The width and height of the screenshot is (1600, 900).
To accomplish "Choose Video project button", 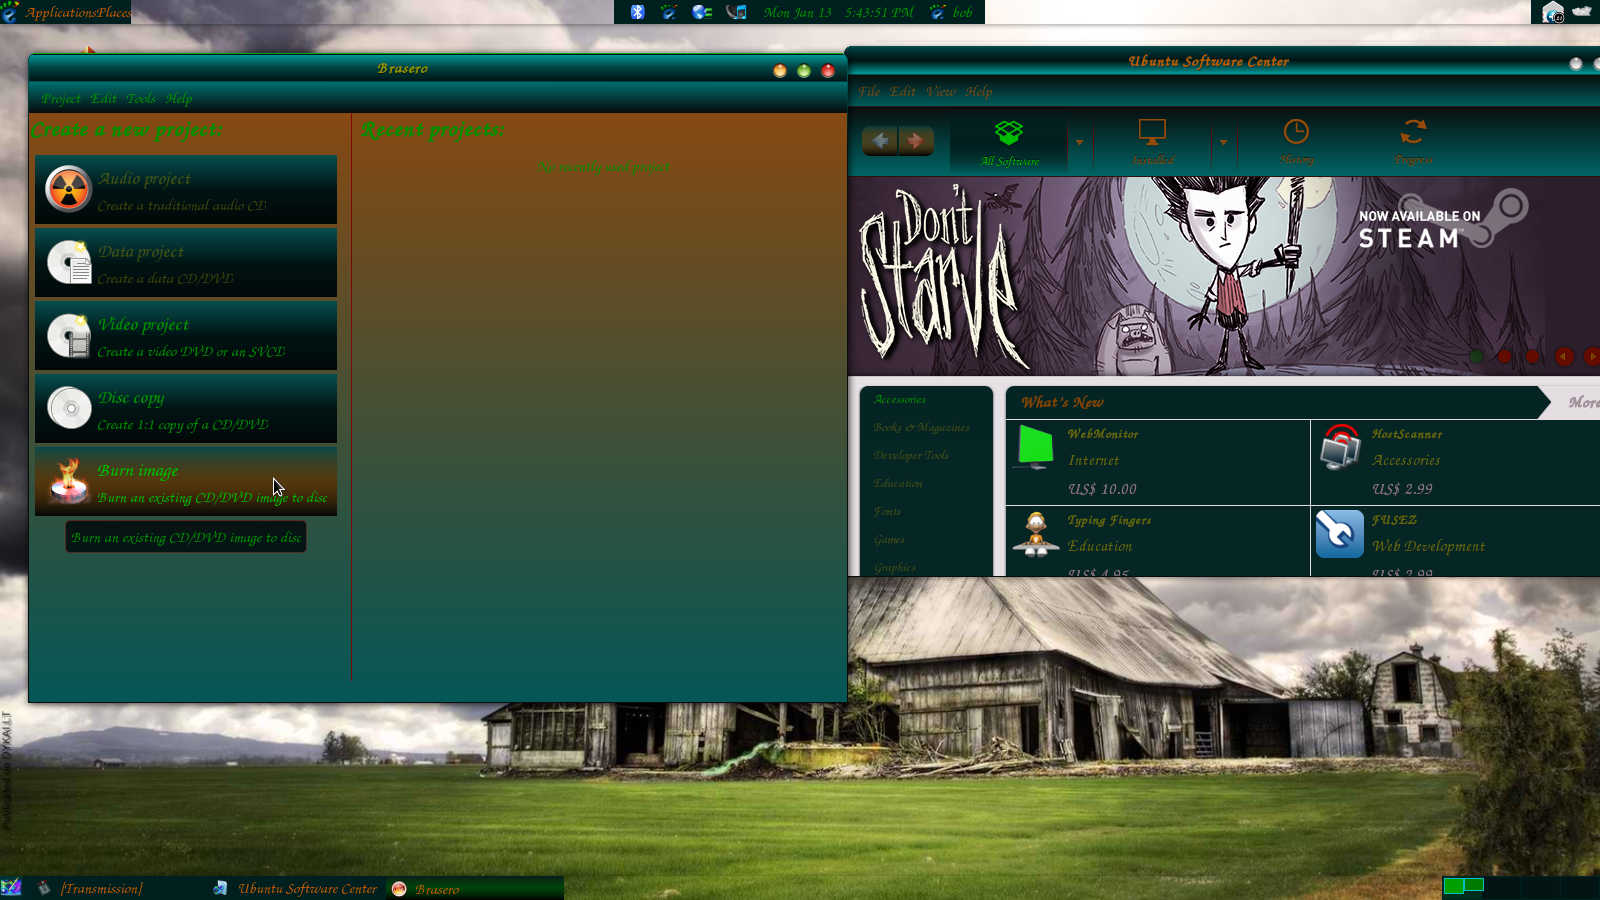I will coord(186,335).
